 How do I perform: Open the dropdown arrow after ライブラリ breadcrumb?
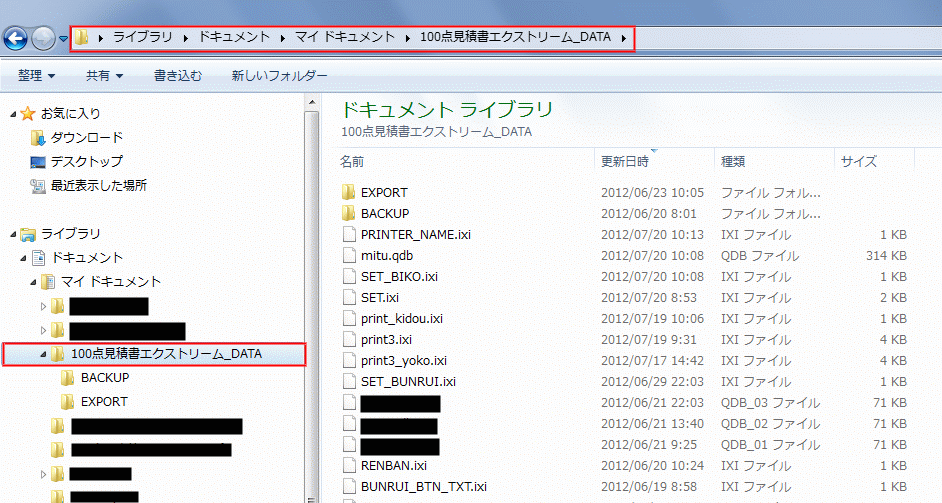coord(186,38)
